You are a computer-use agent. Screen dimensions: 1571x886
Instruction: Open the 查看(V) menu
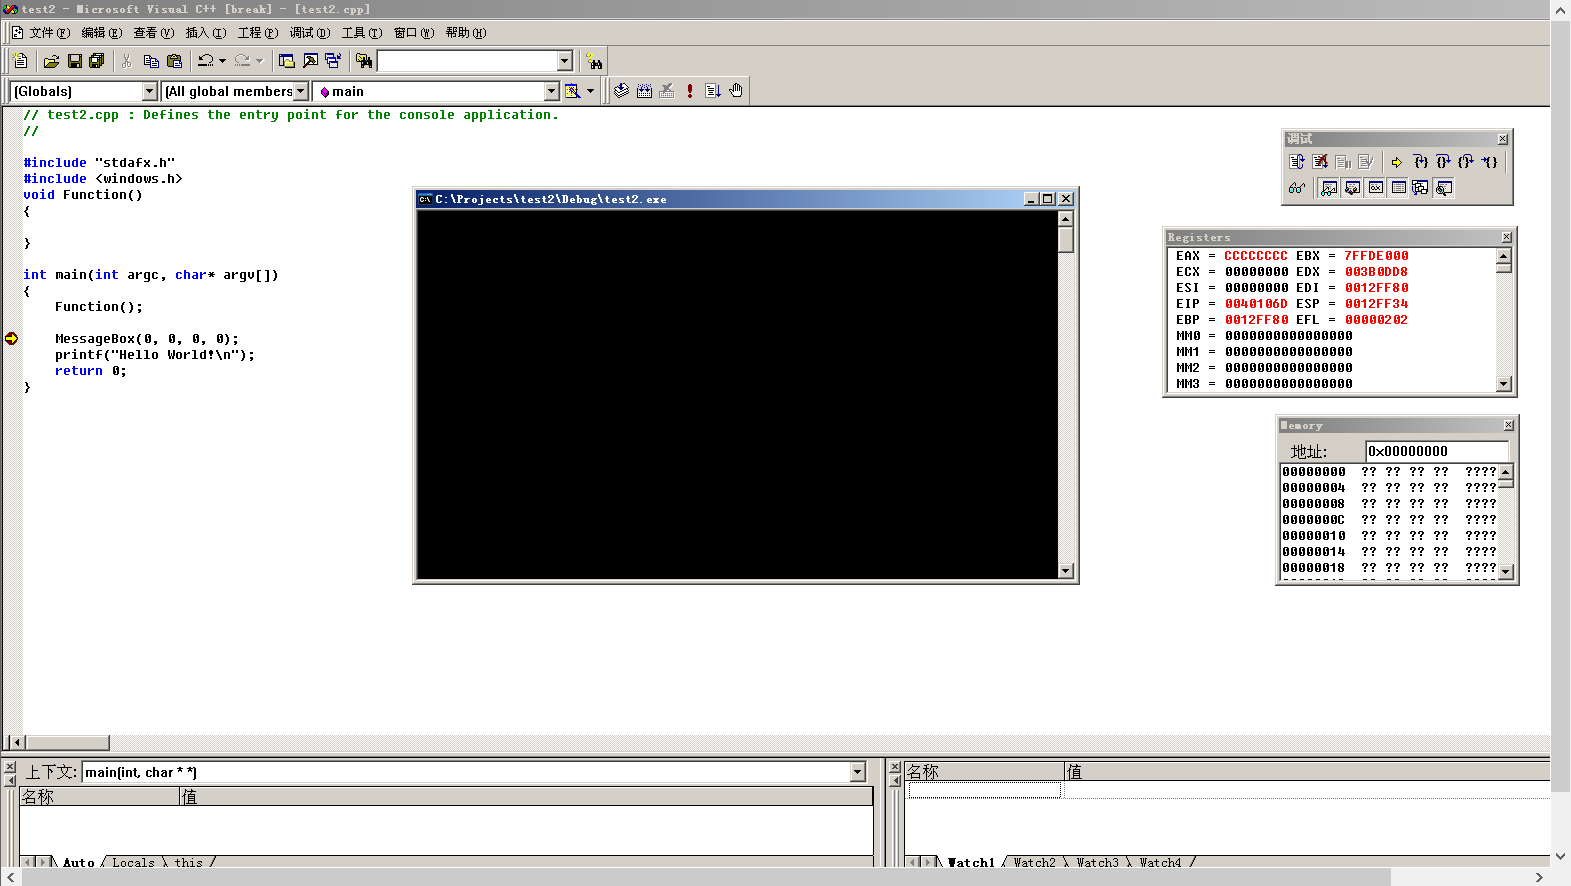153,33
